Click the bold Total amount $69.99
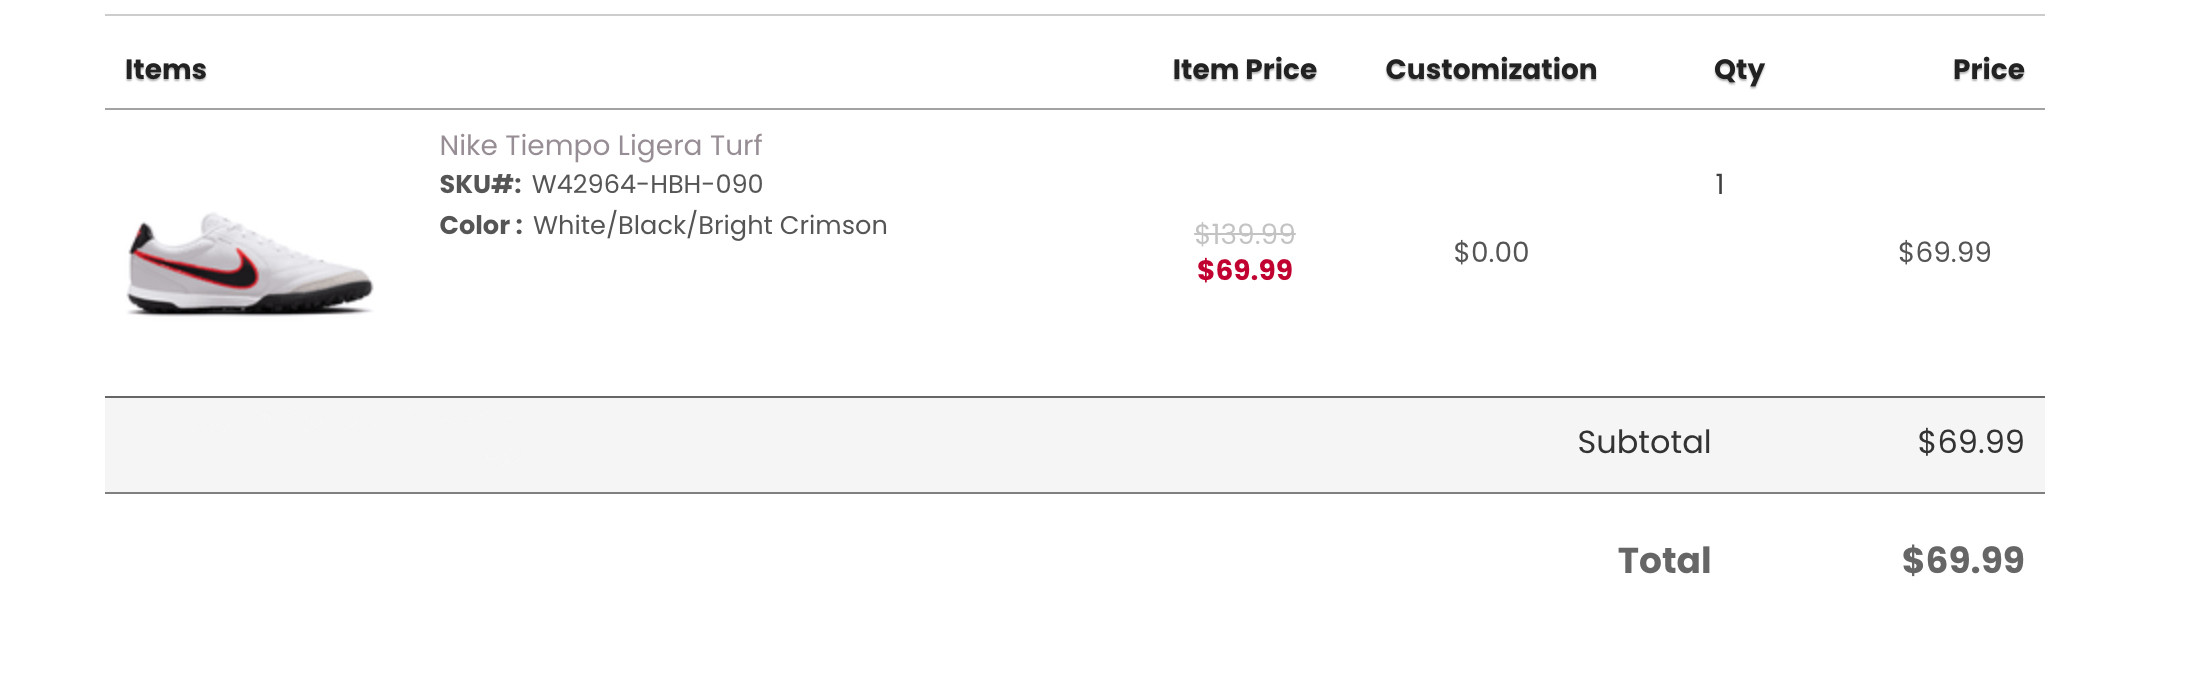Screen dimensions: 2187x674 (x=1962, y=561)
